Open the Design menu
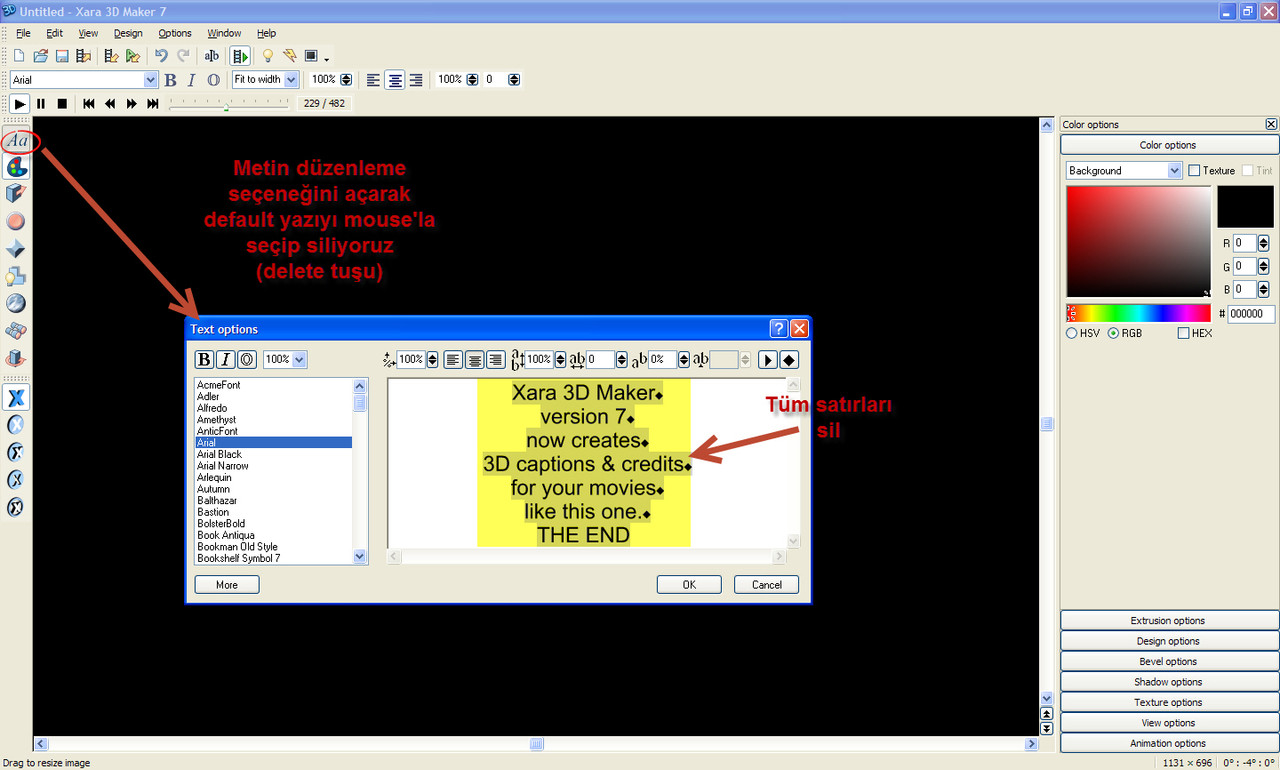 click(128, 33)
